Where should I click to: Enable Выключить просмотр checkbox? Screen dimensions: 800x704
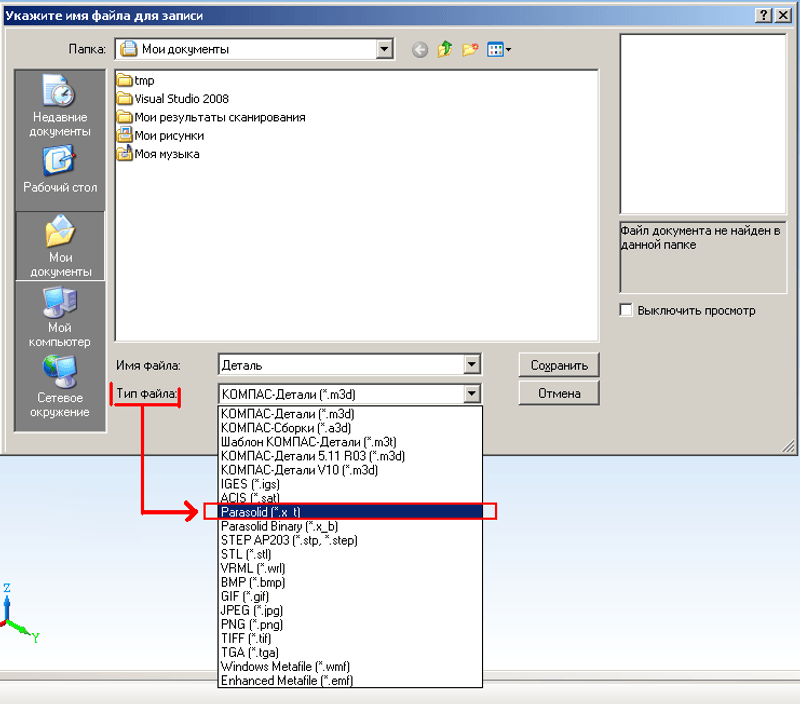[x=626, y=310]
